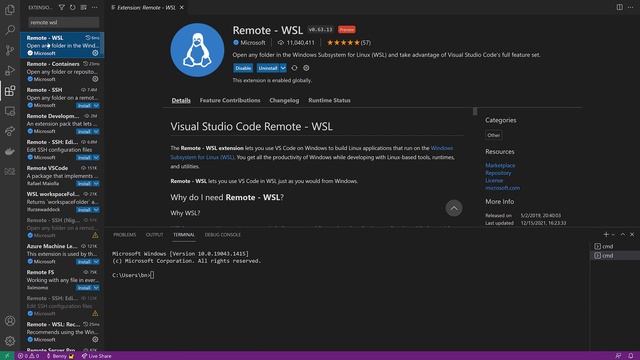The height and width of the screenshot is (360, 640).
Task: Open manage gear on Remote - WSL list item
Action: click(95, 53)
